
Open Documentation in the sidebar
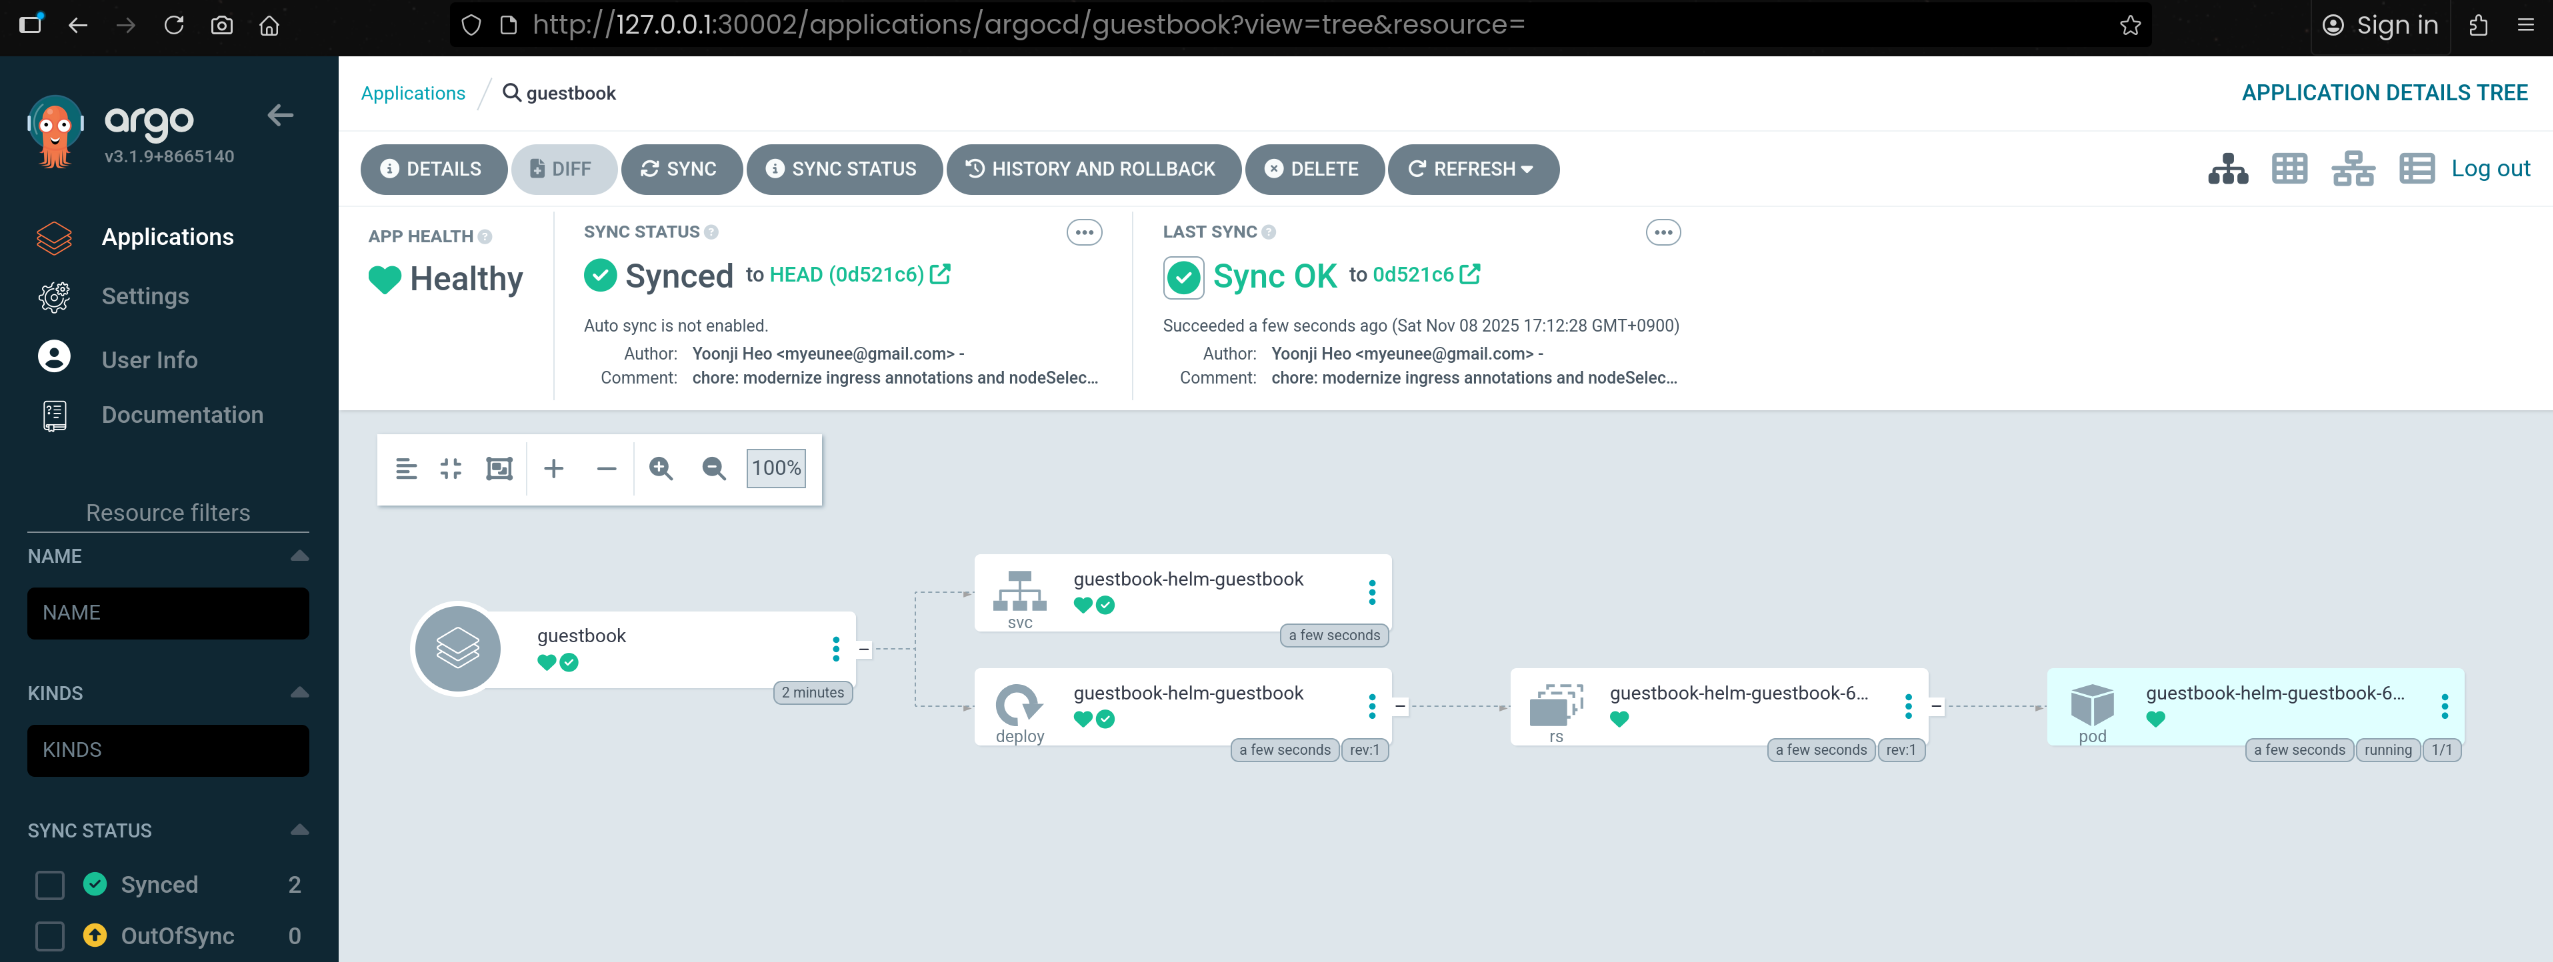point(182,415)
